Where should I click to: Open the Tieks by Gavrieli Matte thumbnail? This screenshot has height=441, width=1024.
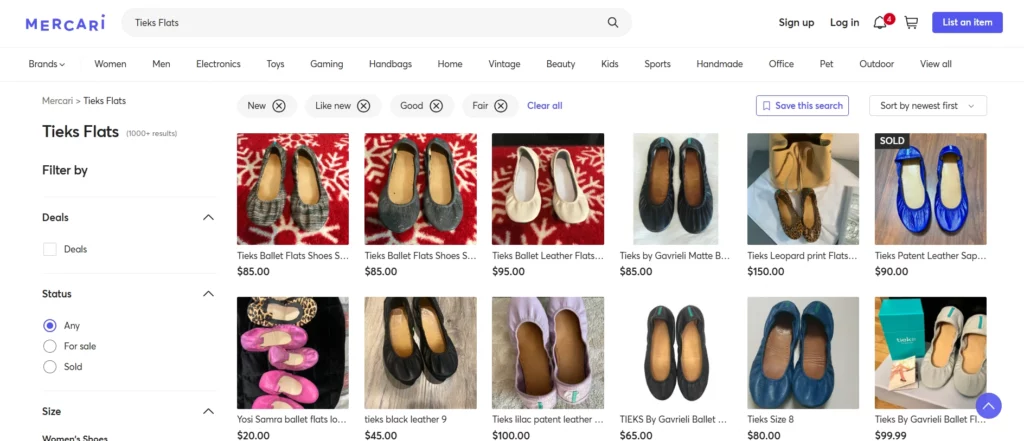675,189
